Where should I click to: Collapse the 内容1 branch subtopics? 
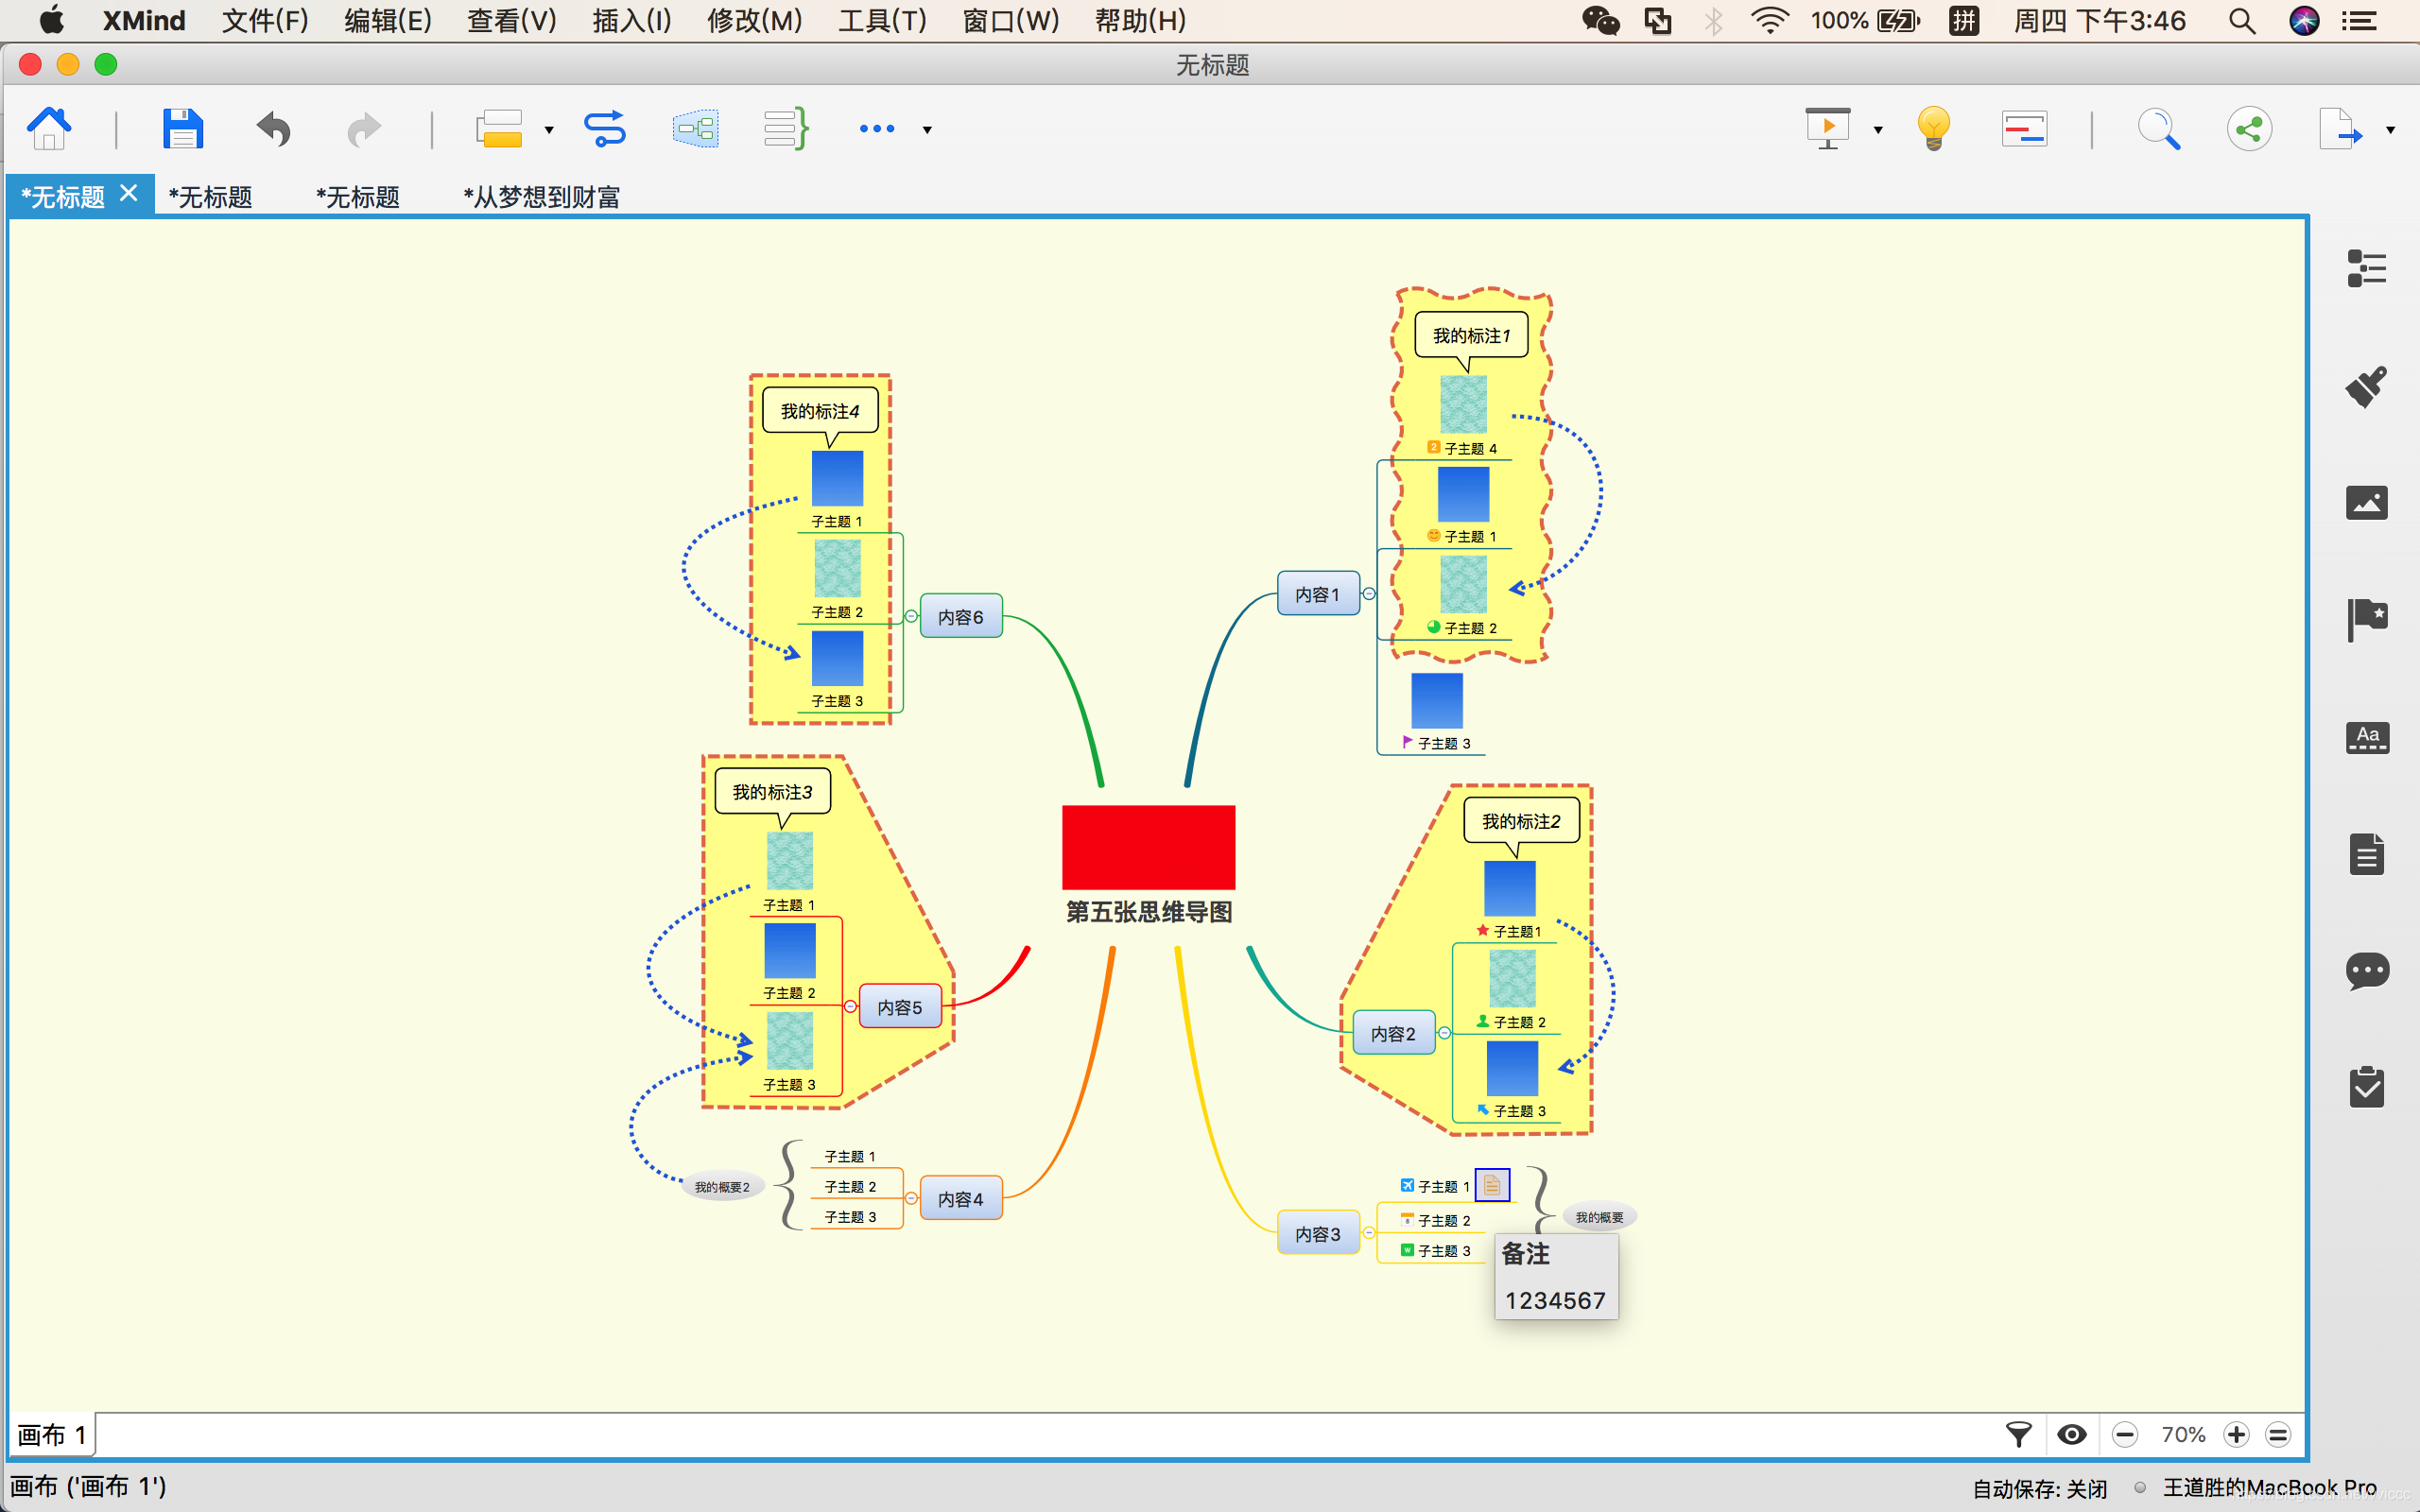(x=1369, y=594)
